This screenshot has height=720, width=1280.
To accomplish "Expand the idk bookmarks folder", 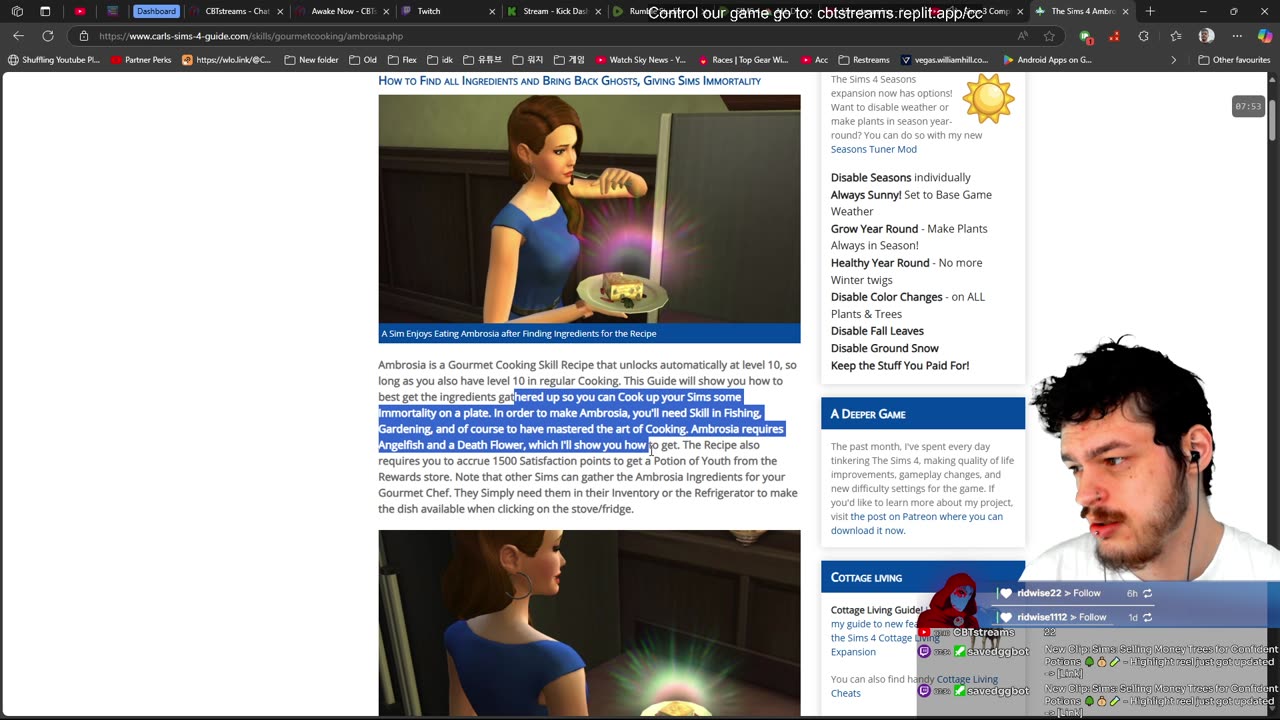I will 440,60.
